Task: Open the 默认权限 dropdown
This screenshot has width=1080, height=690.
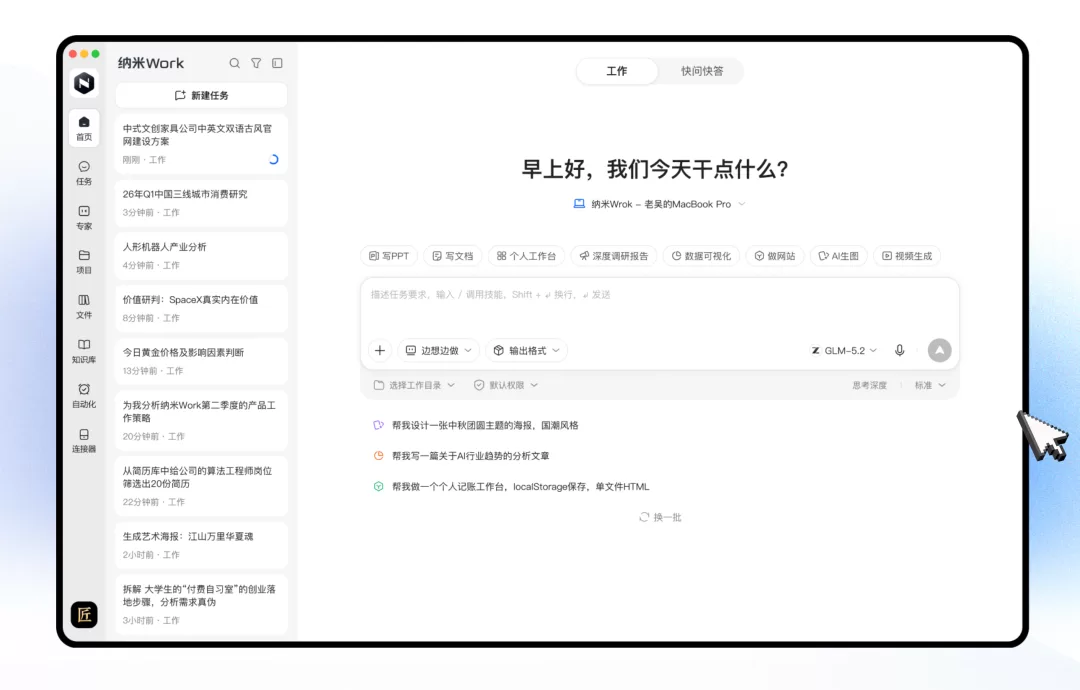Action: pyautogui.click(x=506, y=385)
